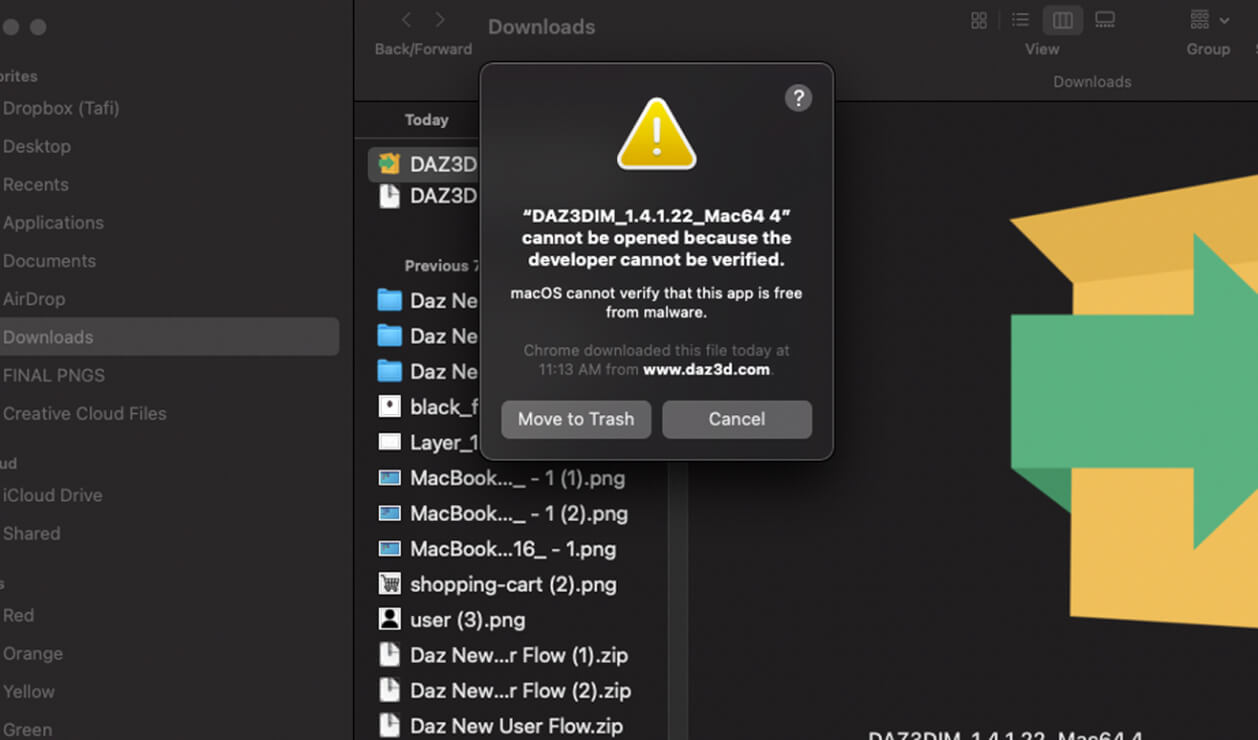Select Downloads in the sidebar
The image size is (1258, 740).
[168, 337]
